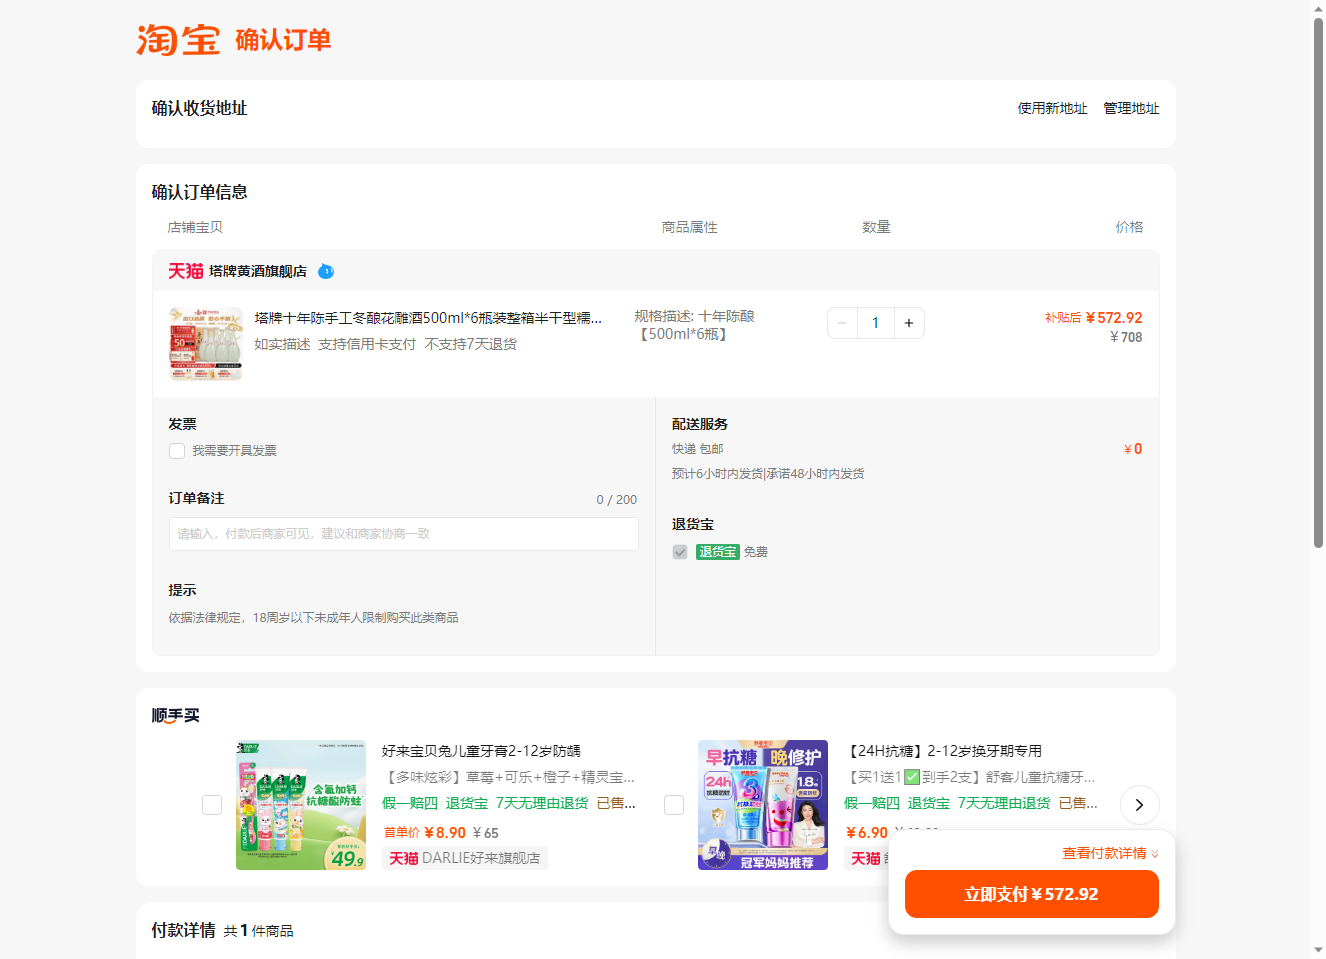Click the 好来宝贝兔儿童牙膏2-12岁防龋 title
This screenshot has height=959, width=1326.
pyautogui.click(x=481, y=751)
